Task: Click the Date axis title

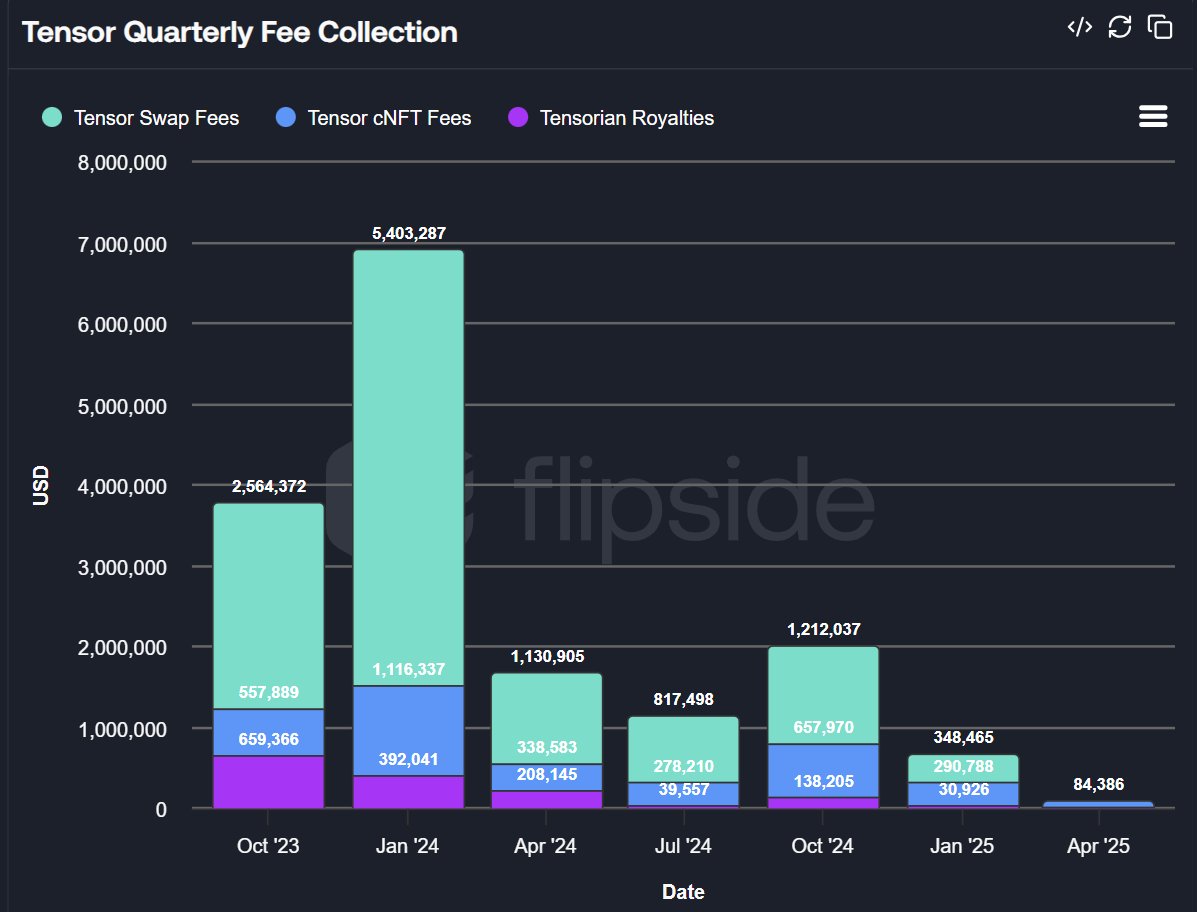Action: coord(683,891)
